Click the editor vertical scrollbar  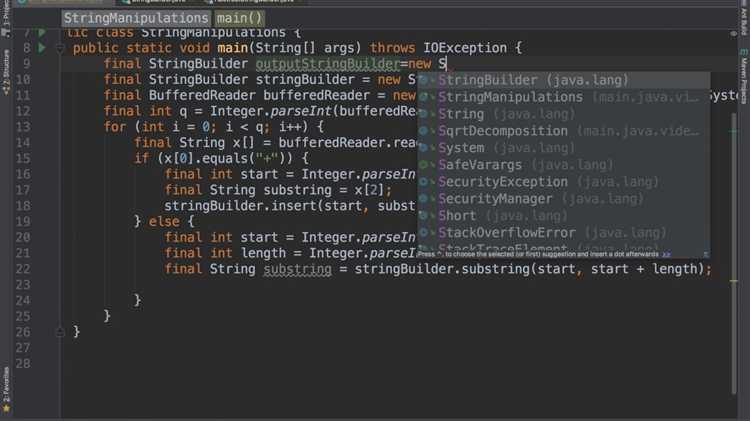tap(734, 254)
